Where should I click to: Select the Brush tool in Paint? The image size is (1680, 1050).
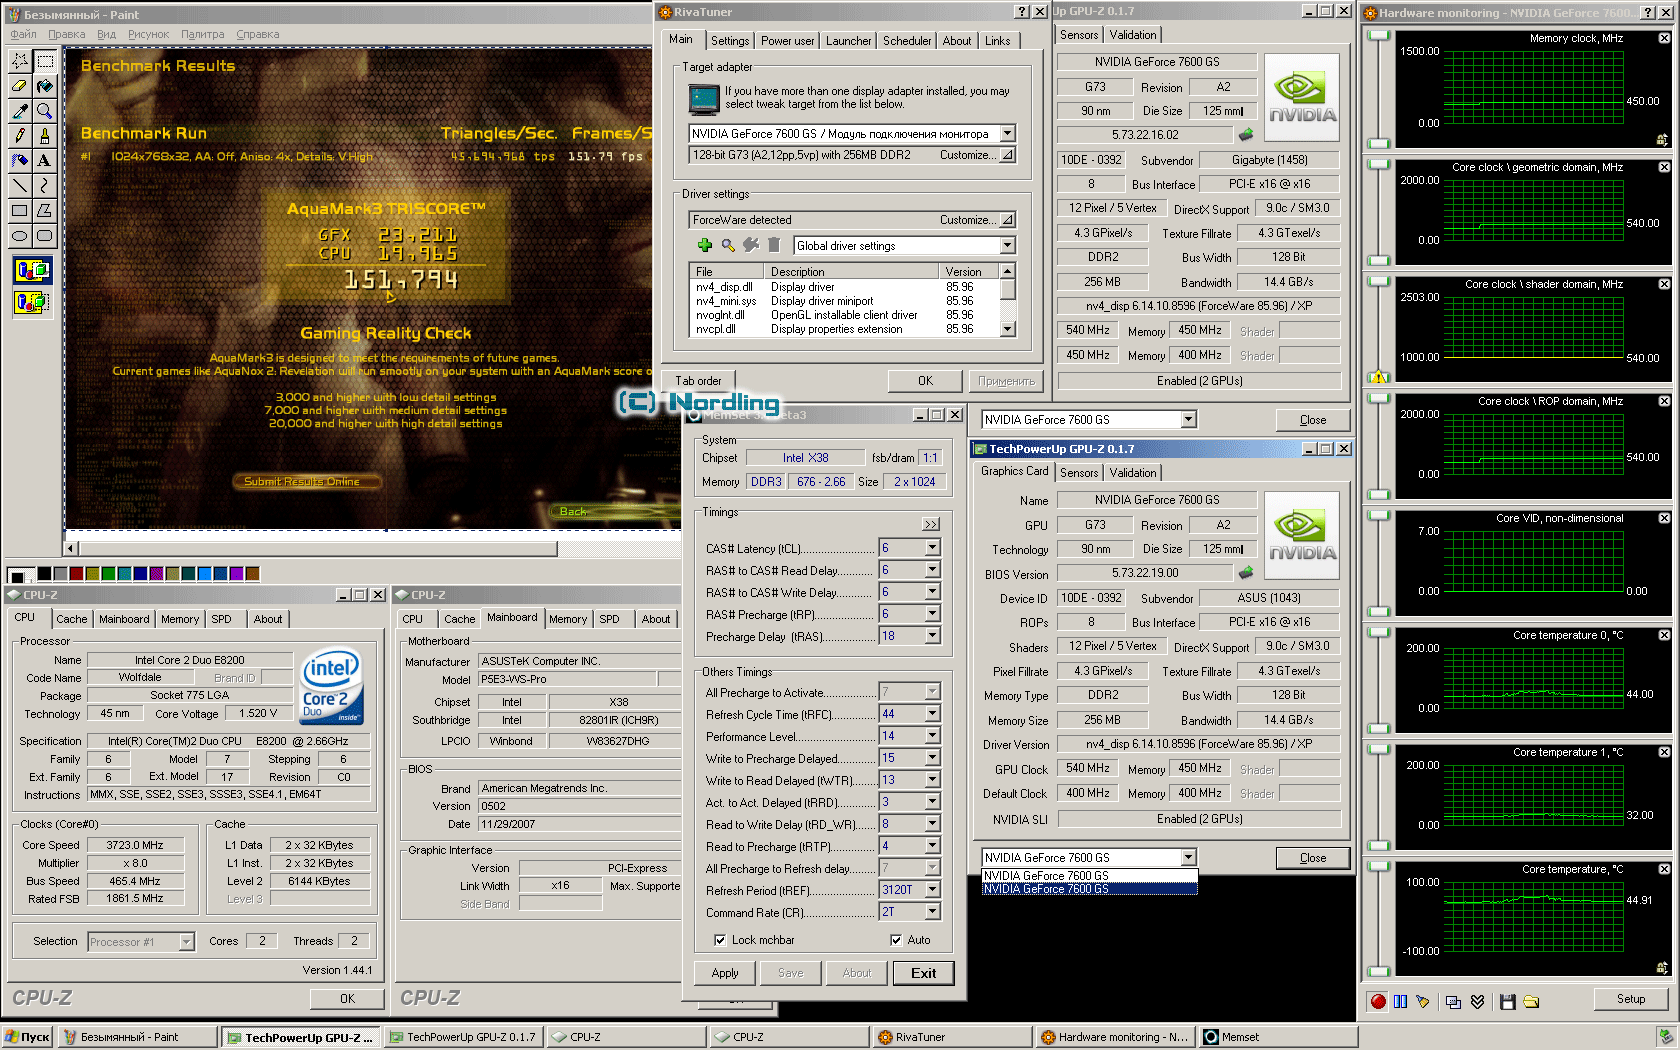44,135
